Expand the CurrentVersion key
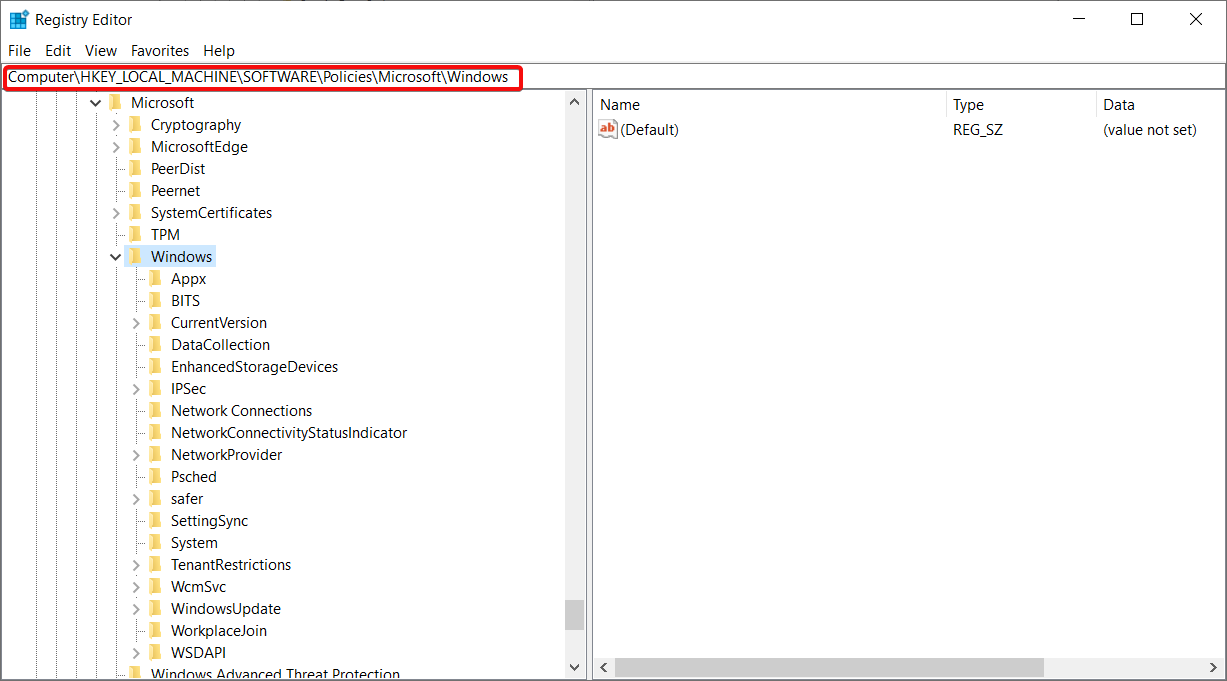This screenshot has height=681, width=1227. pyautogui.click(x=136, y=323)
